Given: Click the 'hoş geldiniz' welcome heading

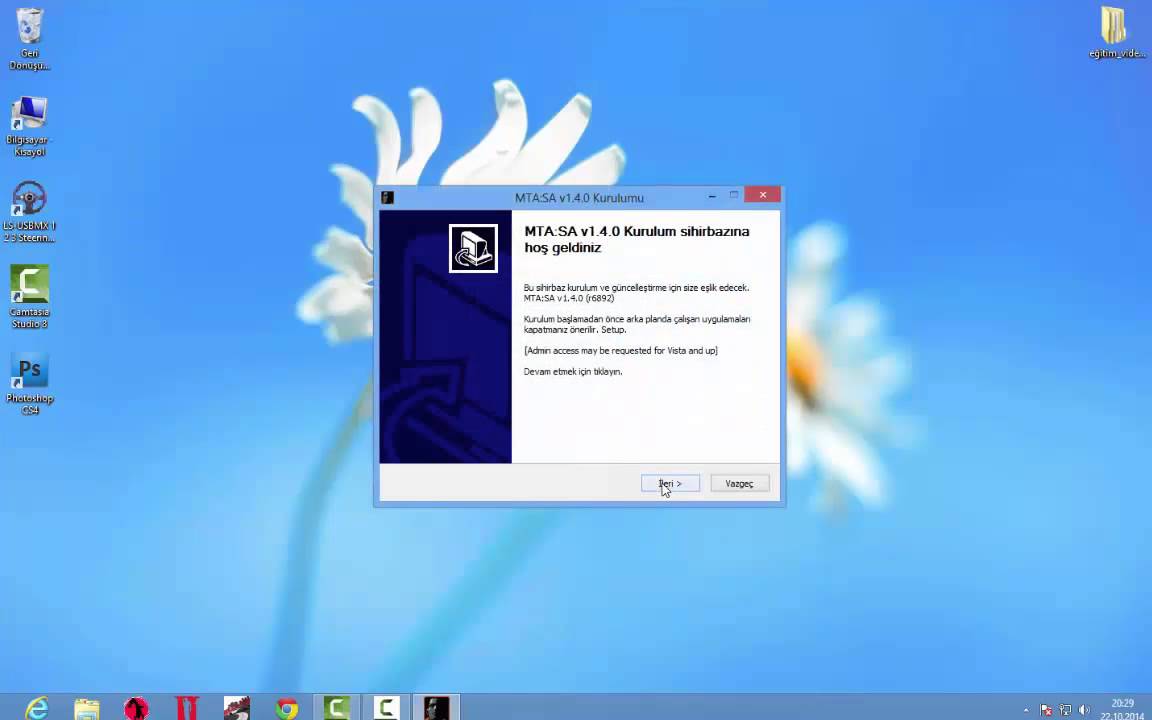Looking at the screenshot, I should [563, 248].
